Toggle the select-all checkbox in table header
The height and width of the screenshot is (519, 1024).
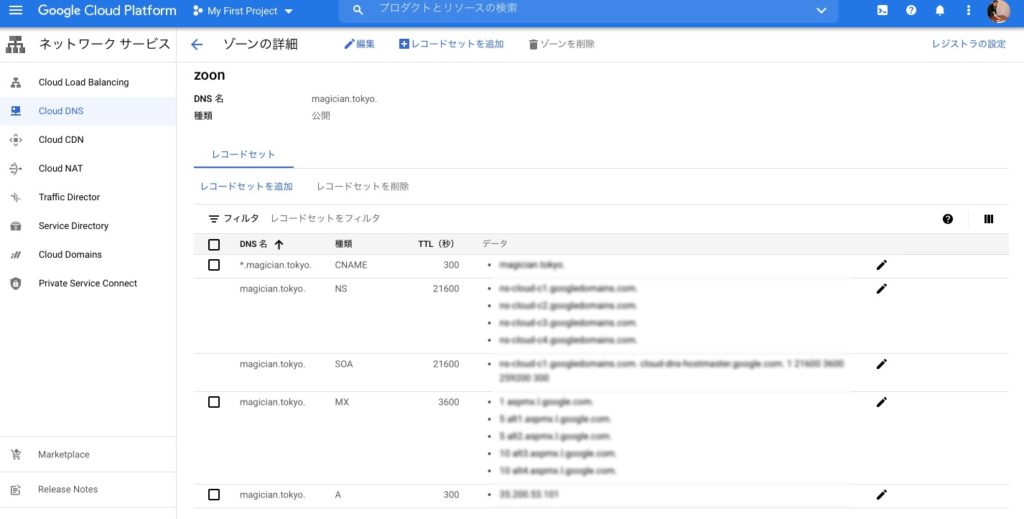pos(214,244)
